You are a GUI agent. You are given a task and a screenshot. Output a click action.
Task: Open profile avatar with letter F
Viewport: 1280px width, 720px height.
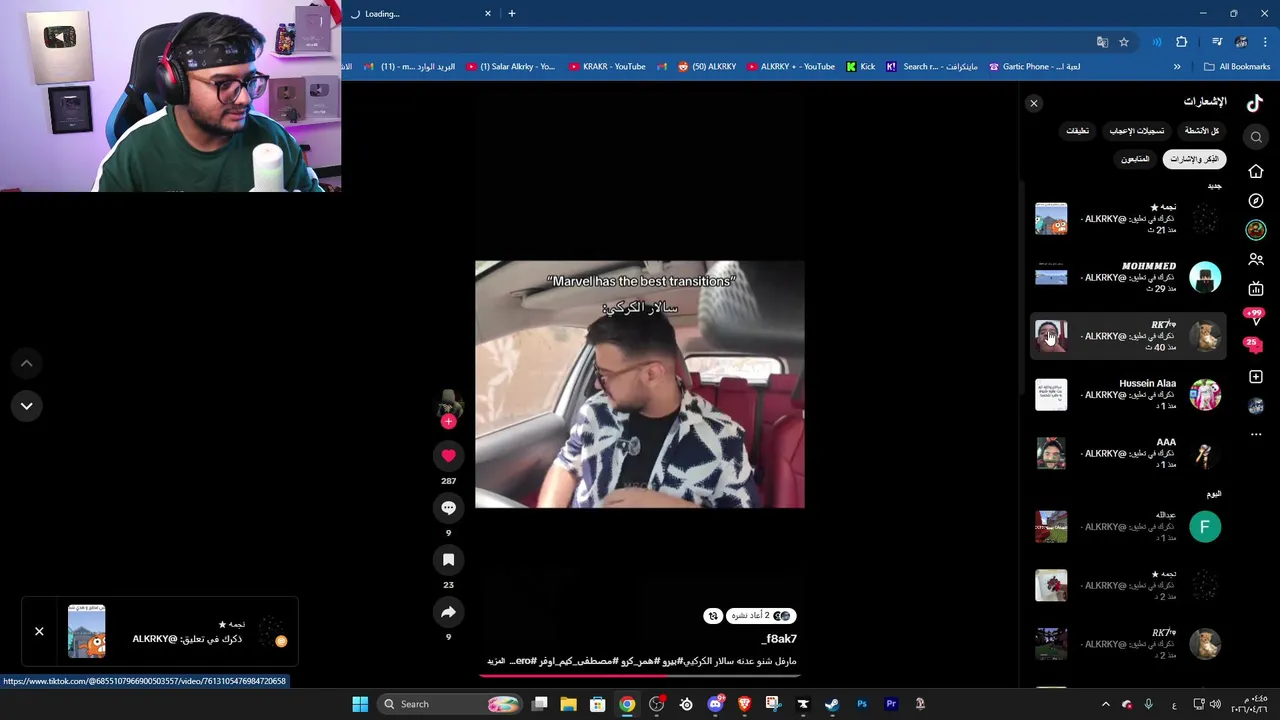[1205, 527]
